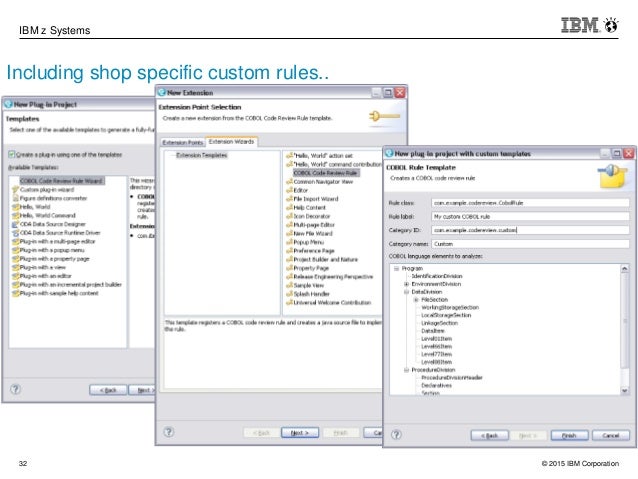Select LocalStorageSection tree item

446,315
